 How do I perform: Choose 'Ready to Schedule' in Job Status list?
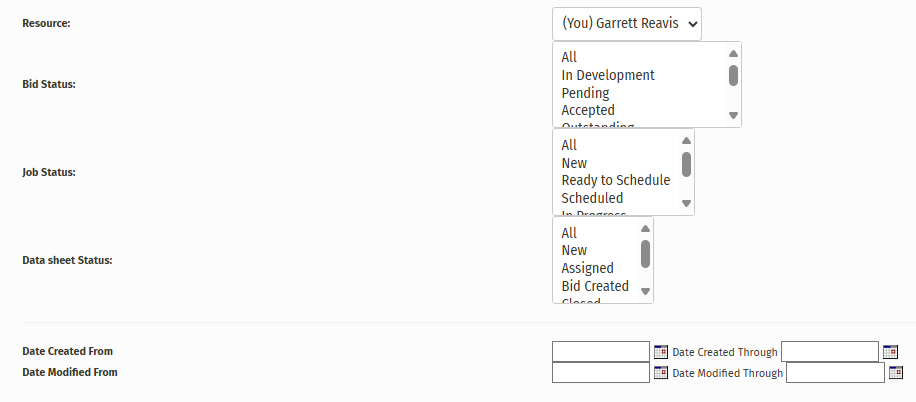click(615, 180)
